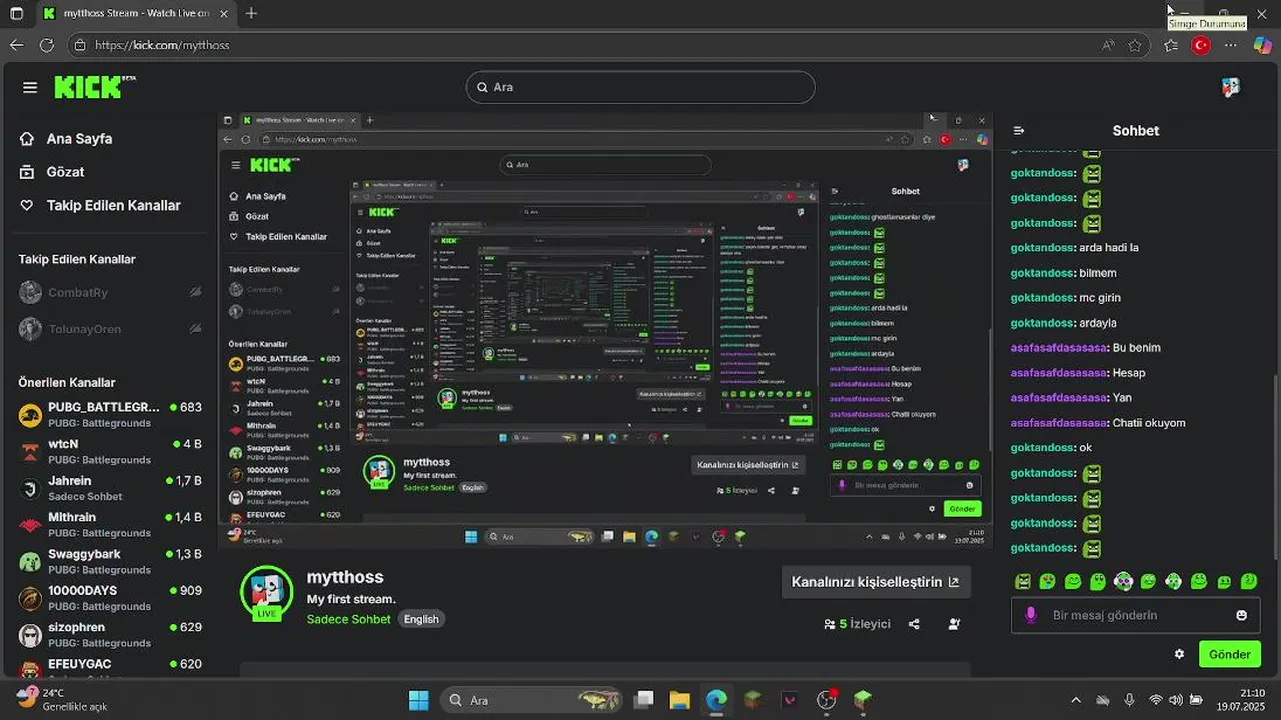Open the Kick hamburger menu beside the logo

[x=30, y=88]
